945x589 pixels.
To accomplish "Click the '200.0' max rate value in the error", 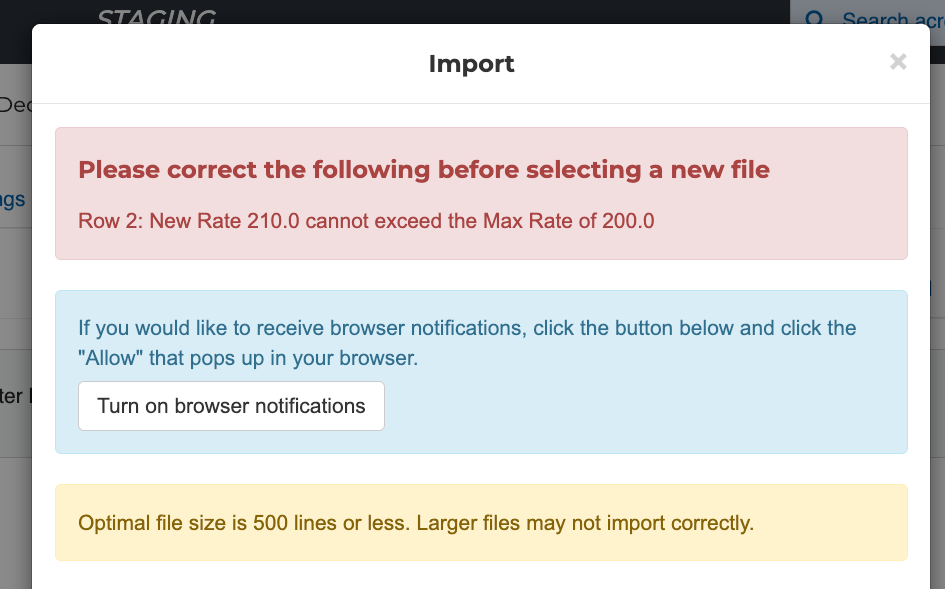I will (628, 220).
